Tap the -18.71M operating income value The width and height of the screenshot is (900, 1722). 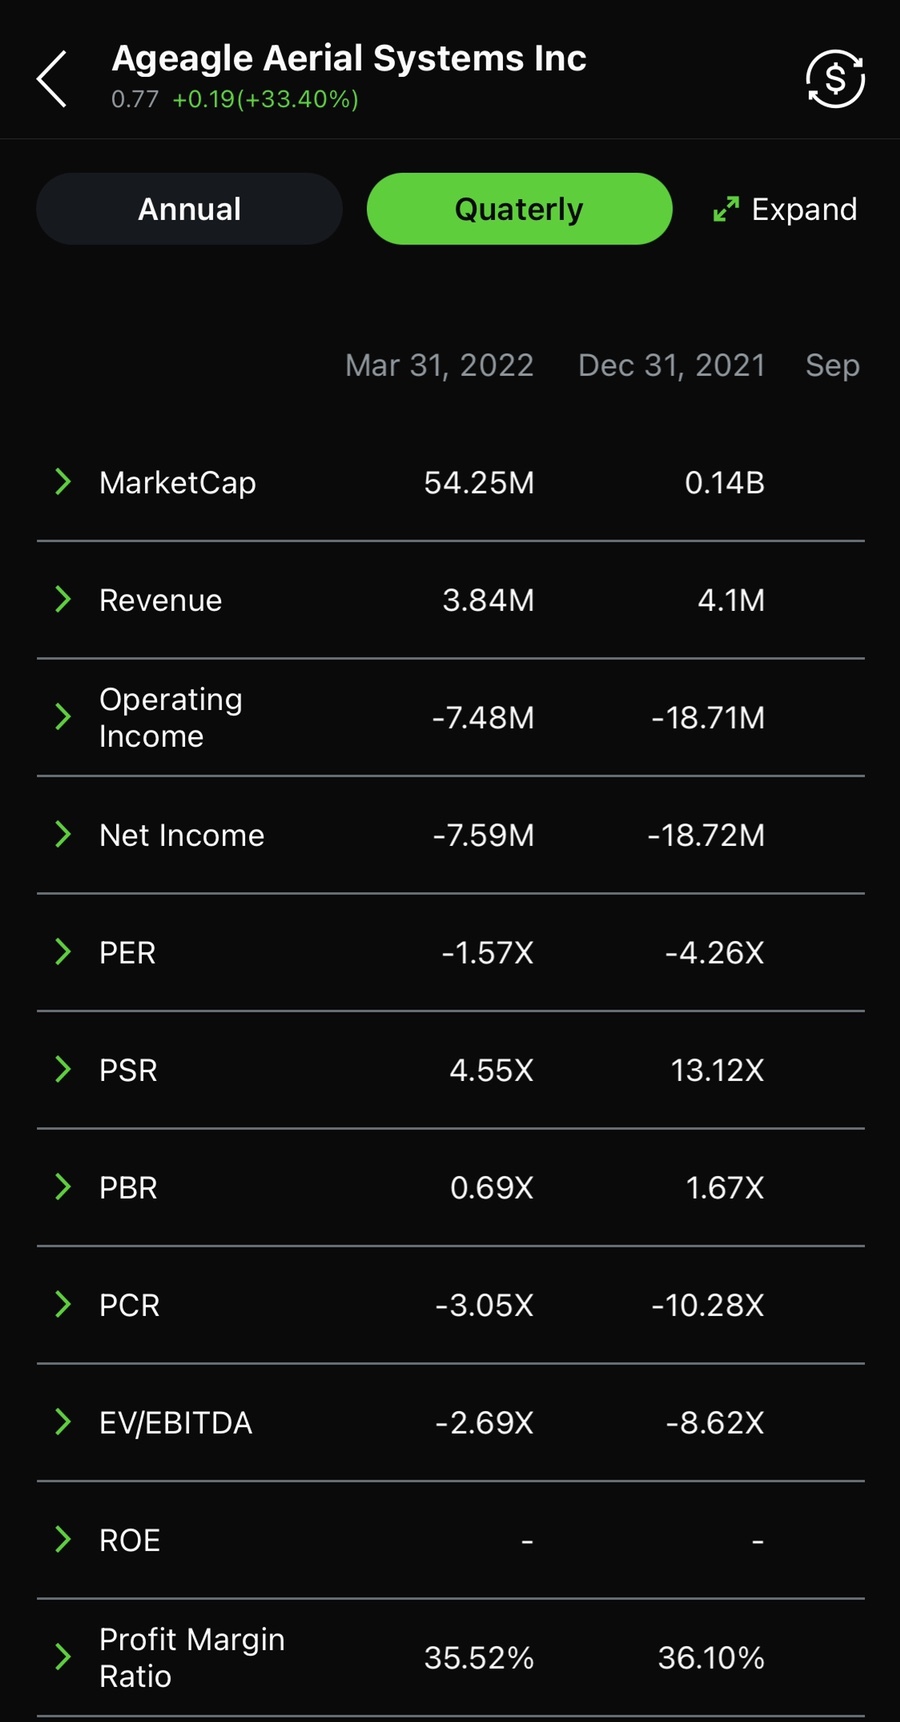[x=708, y=718]
